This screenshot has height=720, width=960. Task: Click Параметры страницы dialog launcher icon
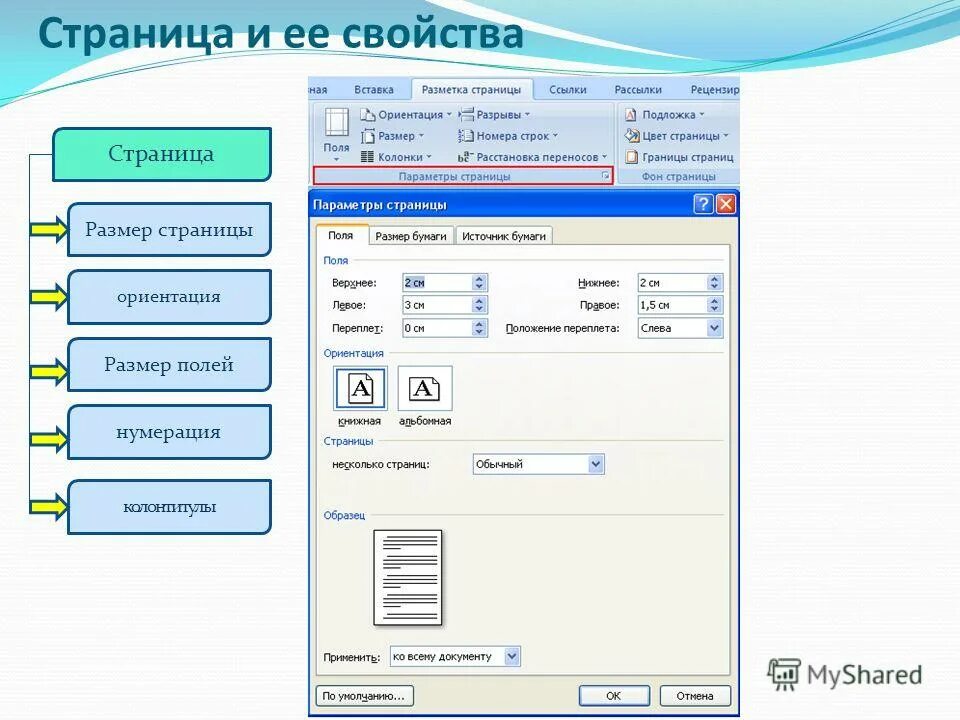coord(606,176)
